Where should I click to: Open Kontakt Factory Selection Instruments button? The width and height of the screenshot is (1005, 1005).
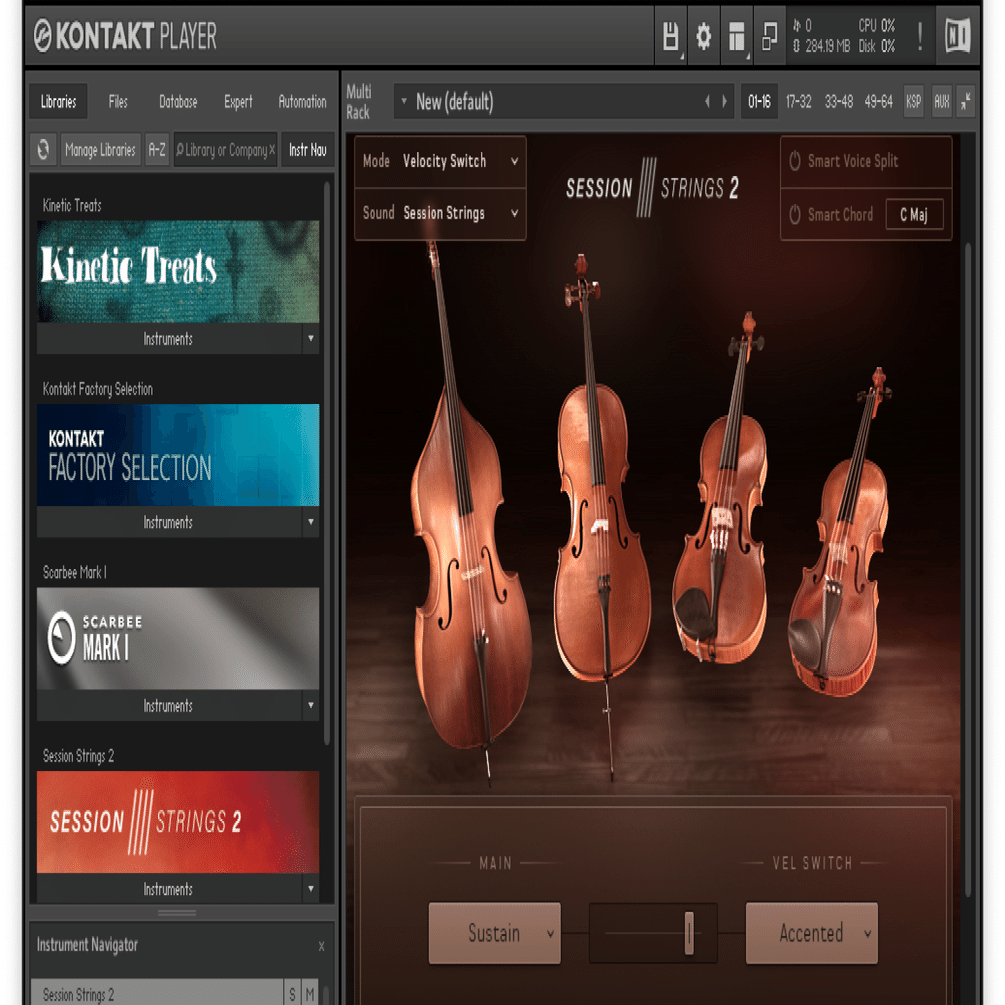(x=169, y=522)
